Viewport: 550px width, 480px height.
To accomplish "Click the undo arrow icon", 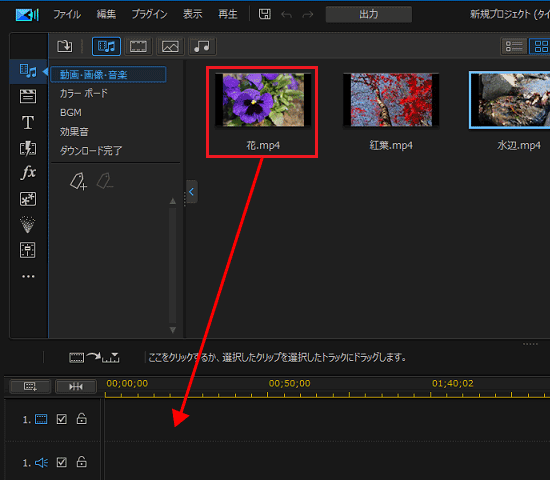I will click(x=287, y=15).
